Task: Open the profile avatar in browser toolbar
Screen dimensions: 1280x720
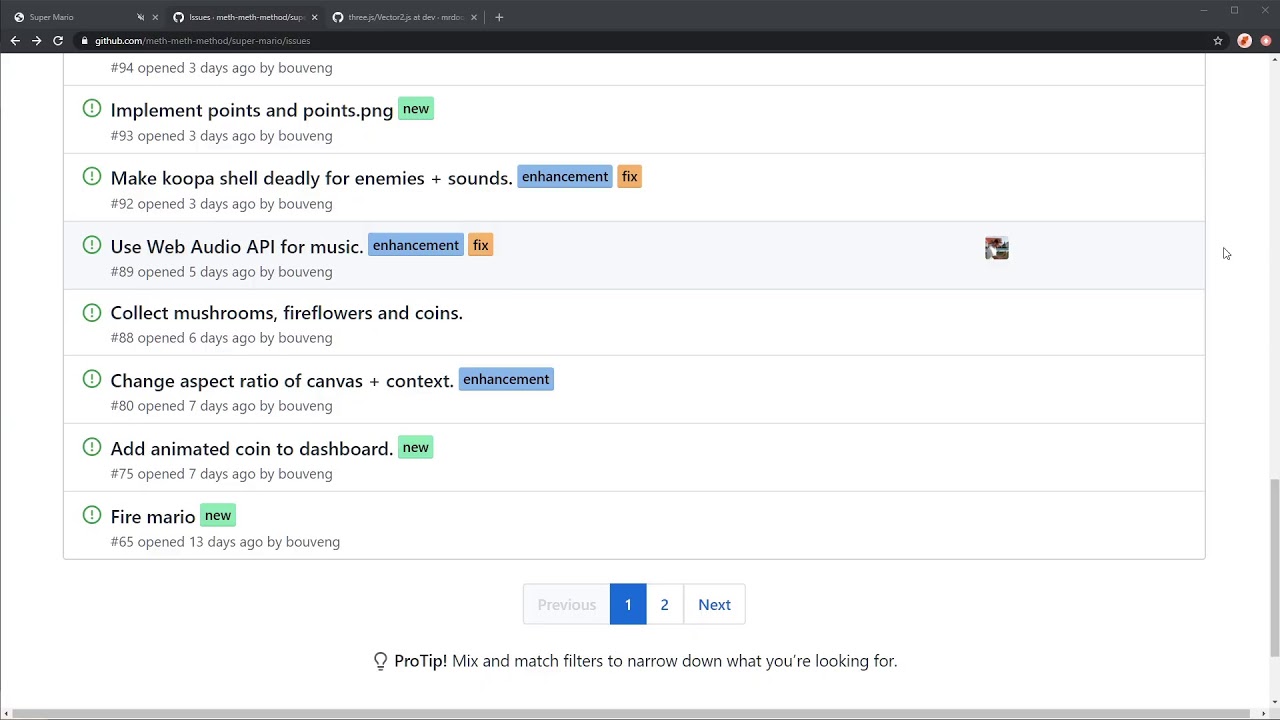Action: (1244, 41)
